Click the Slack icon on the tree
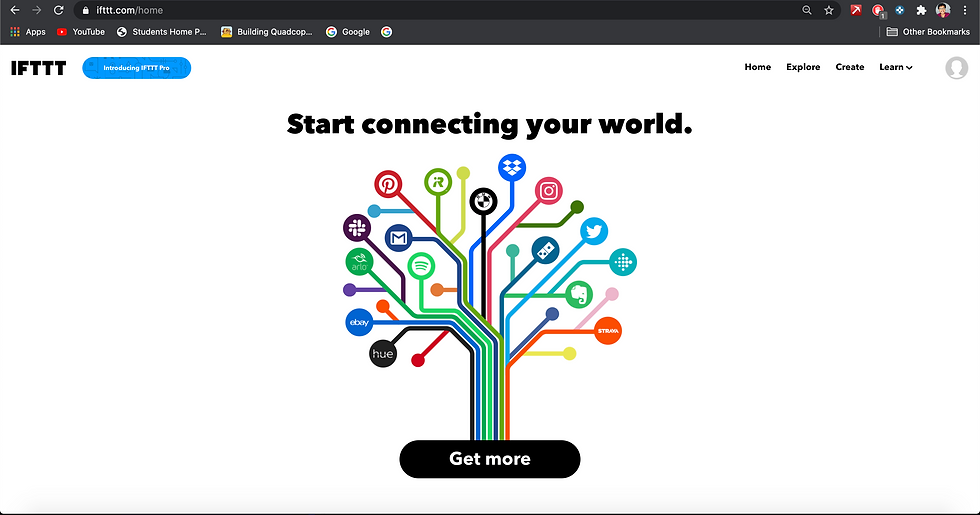Image resolution: width=980 pixels, height=515 pixels. 357,228
